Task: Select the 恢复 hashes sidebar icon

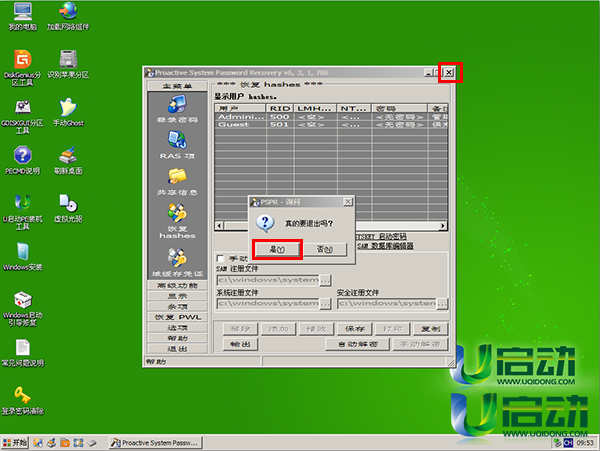Action: 177,221
